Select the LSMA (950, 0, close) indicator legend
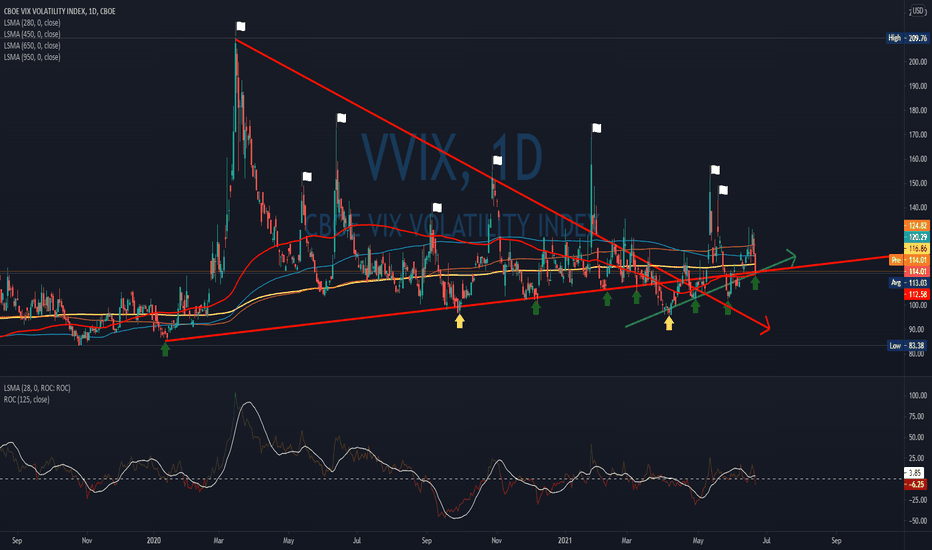This screenshot has height=550, width=932. click(x=32, y=57)
